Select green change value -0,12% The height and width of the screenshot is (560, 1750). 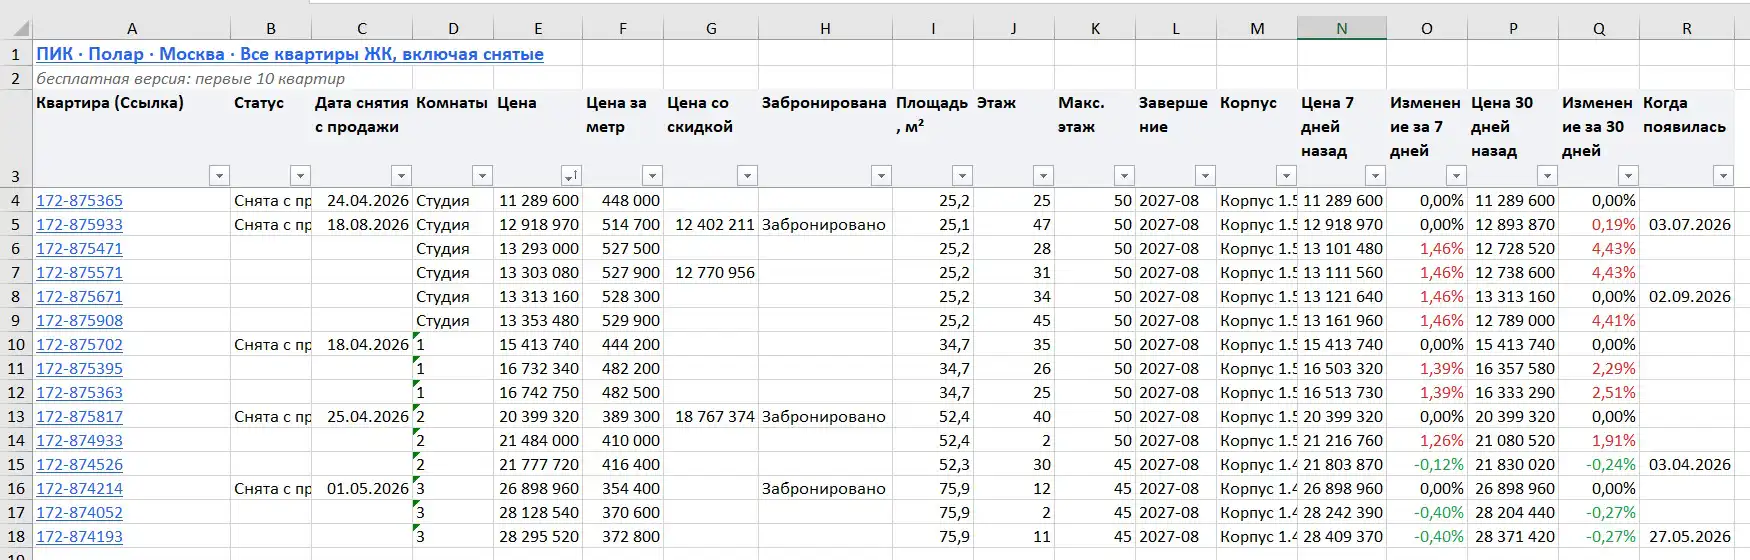1427,464
